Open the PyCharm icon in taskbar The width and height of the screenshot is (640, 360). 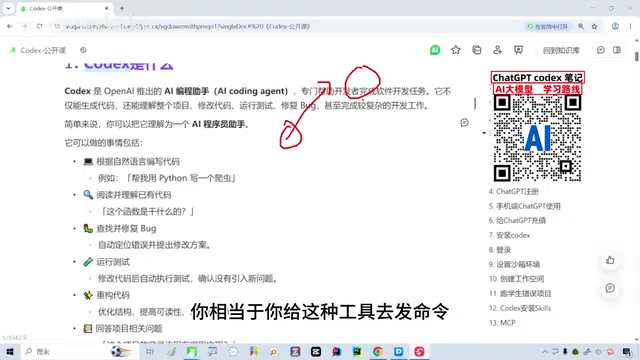point(357,351)
